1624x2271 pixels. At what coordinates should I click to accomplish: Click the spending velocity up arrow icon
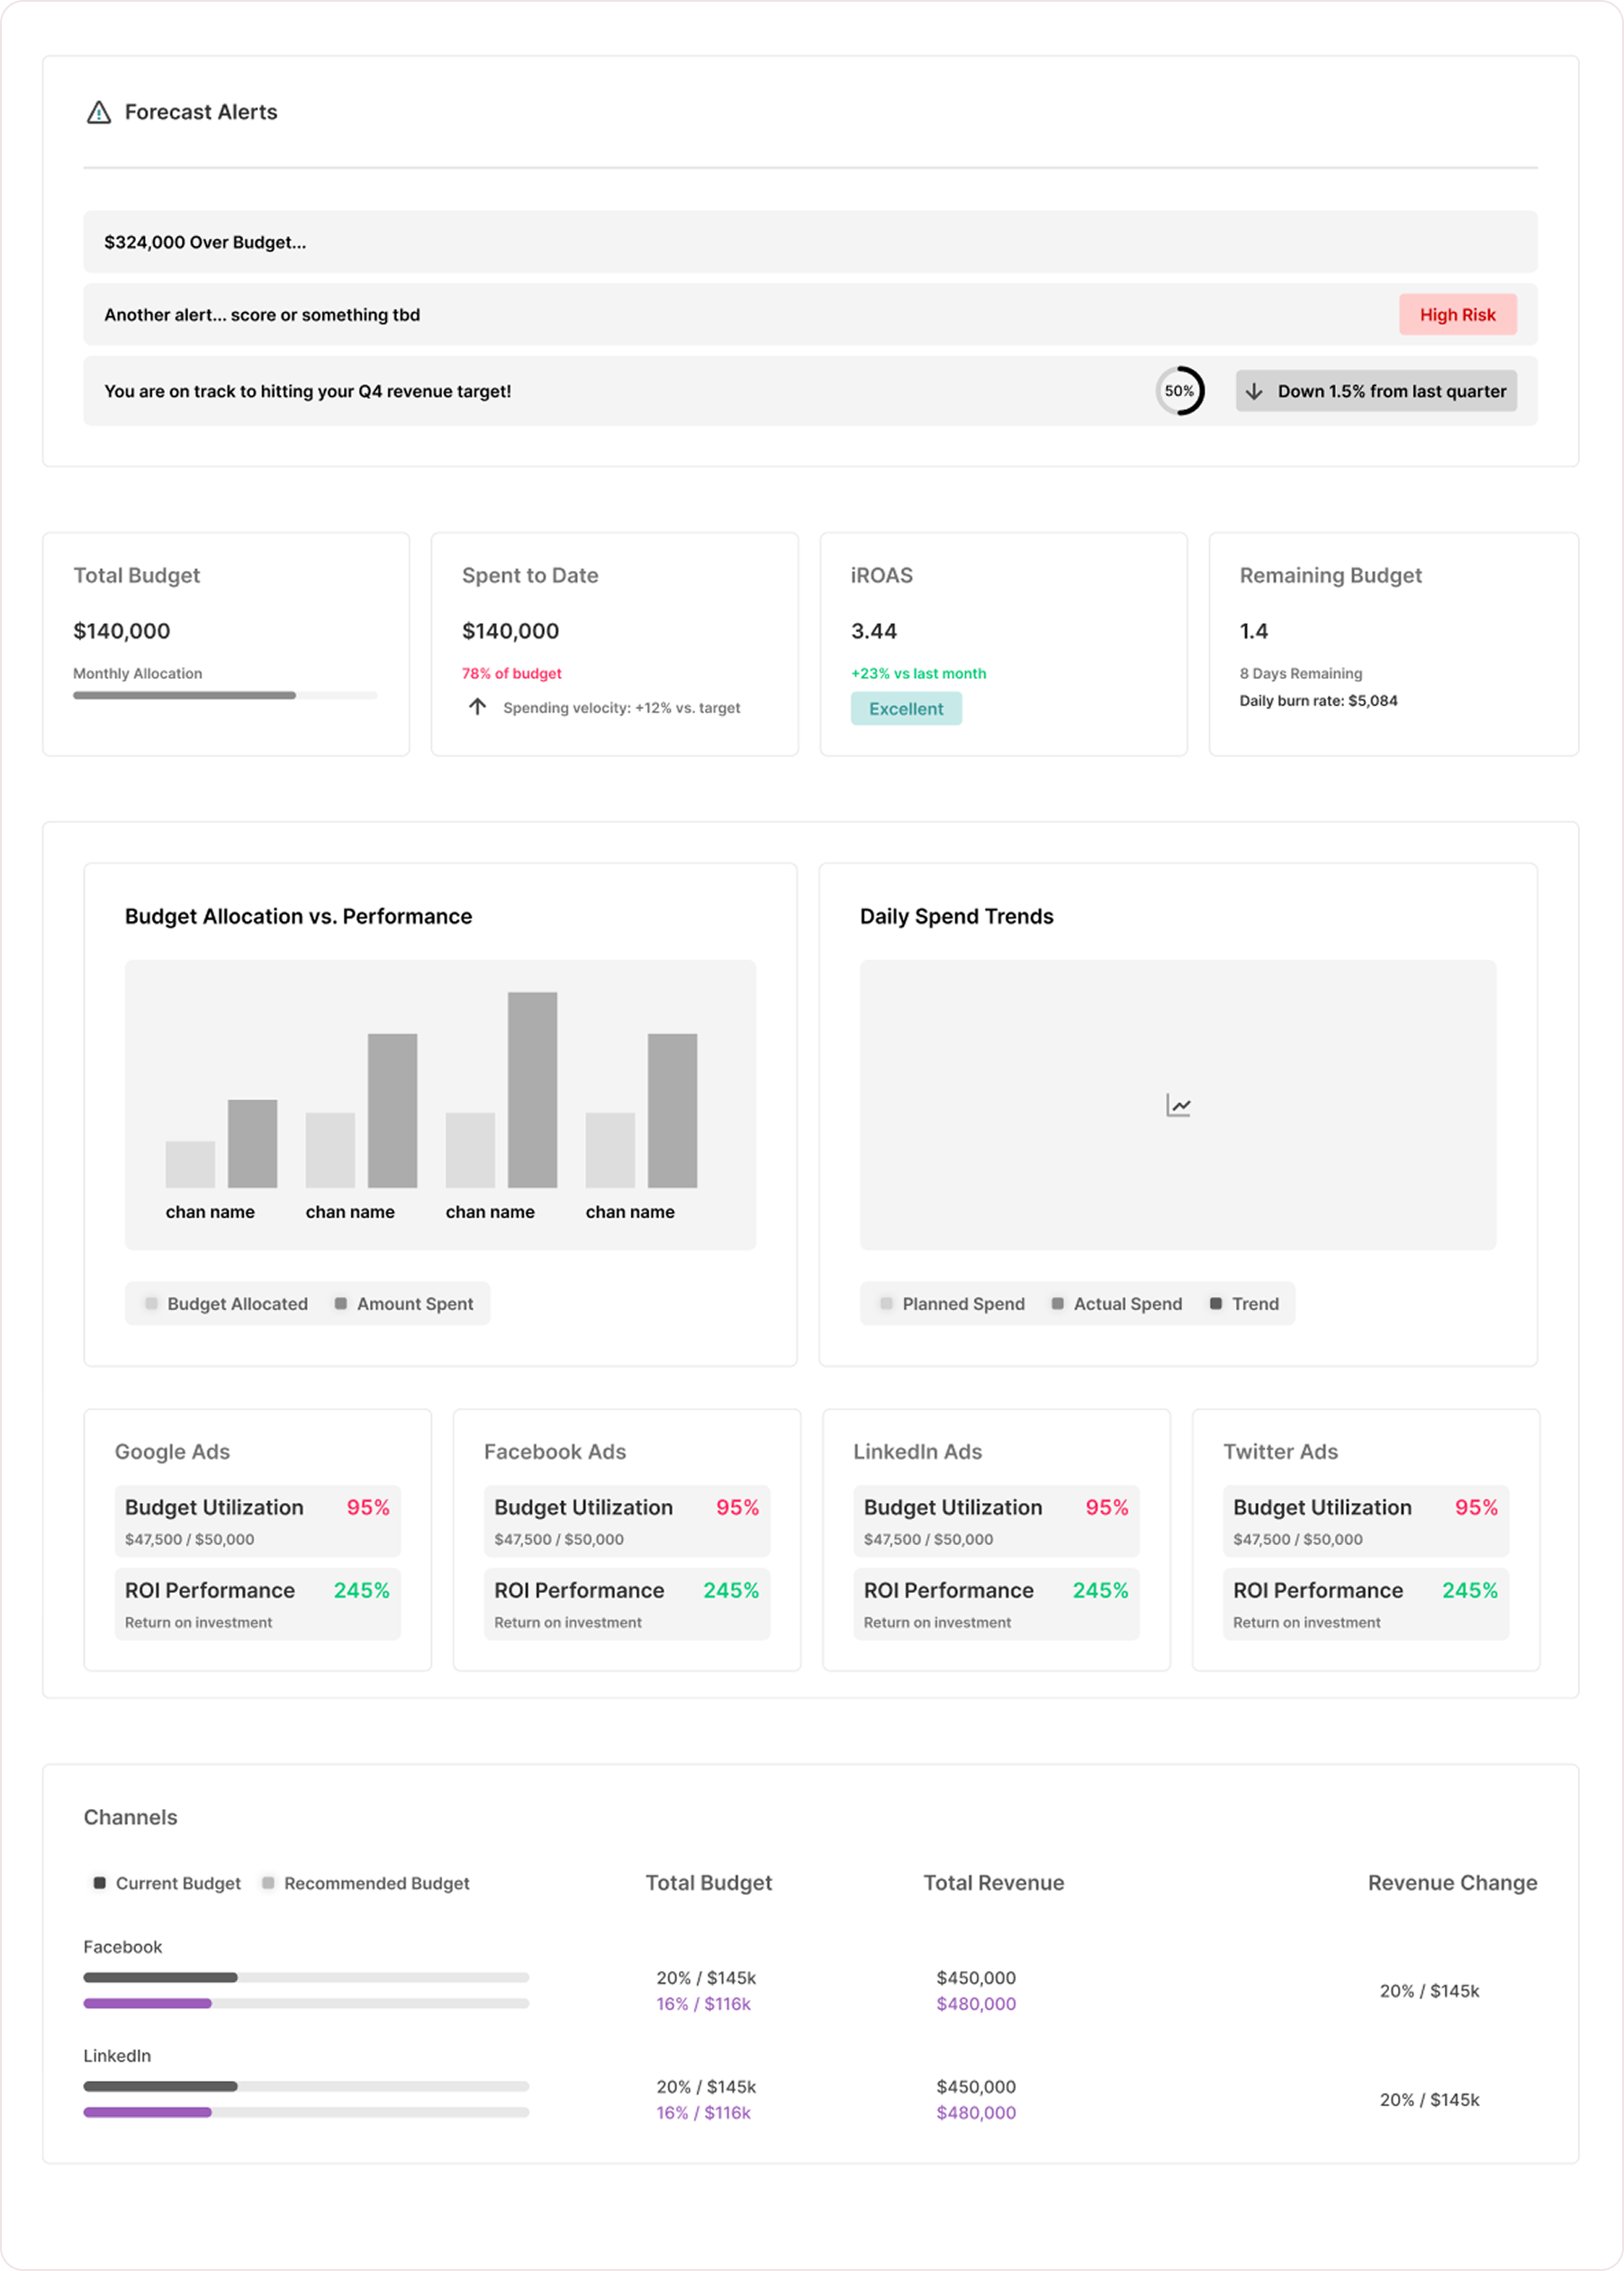click(x=477, y=707)
